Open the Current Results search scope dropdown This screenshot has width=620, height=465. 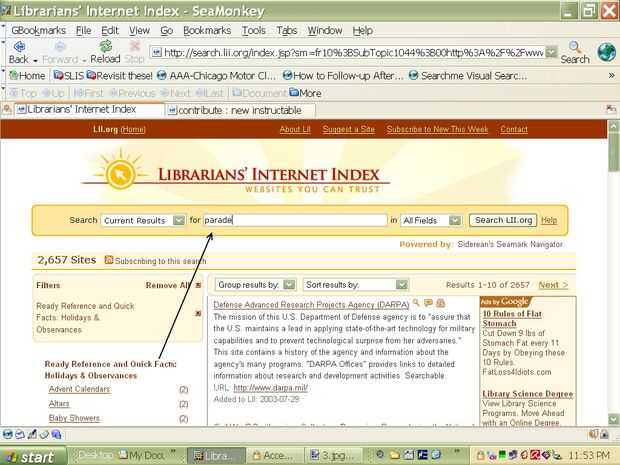click(x=143, y=220)
